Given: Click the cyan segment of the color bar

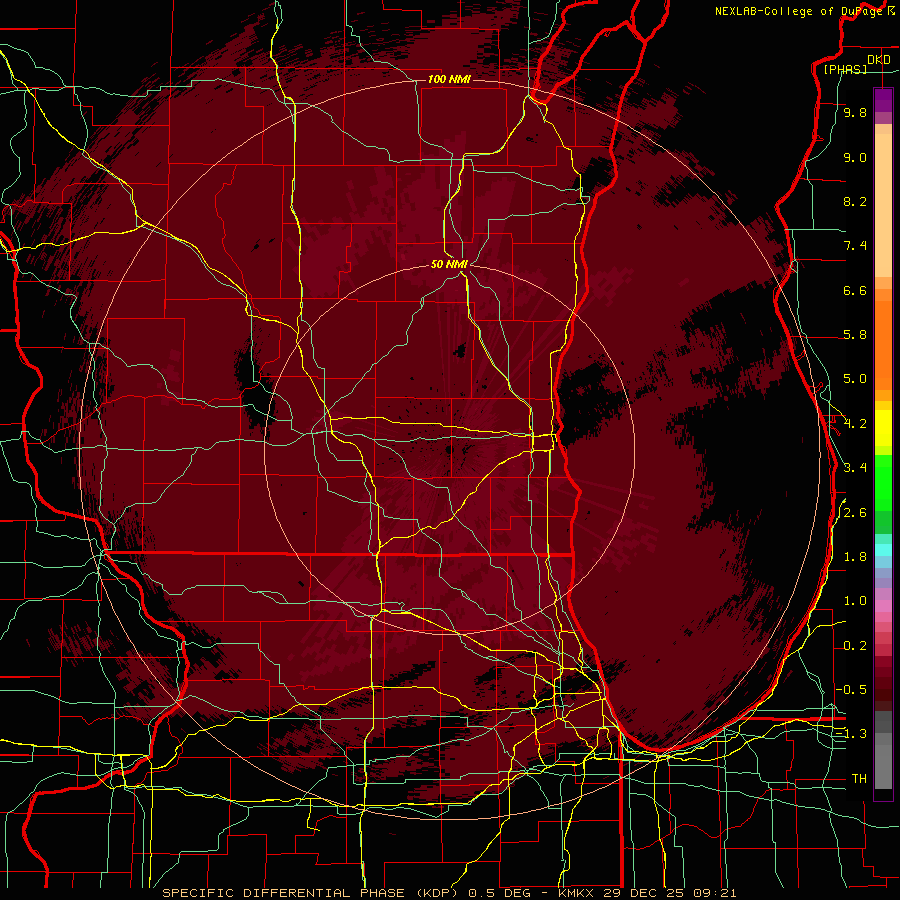Looking at the screenshot, I should [883, 550].
